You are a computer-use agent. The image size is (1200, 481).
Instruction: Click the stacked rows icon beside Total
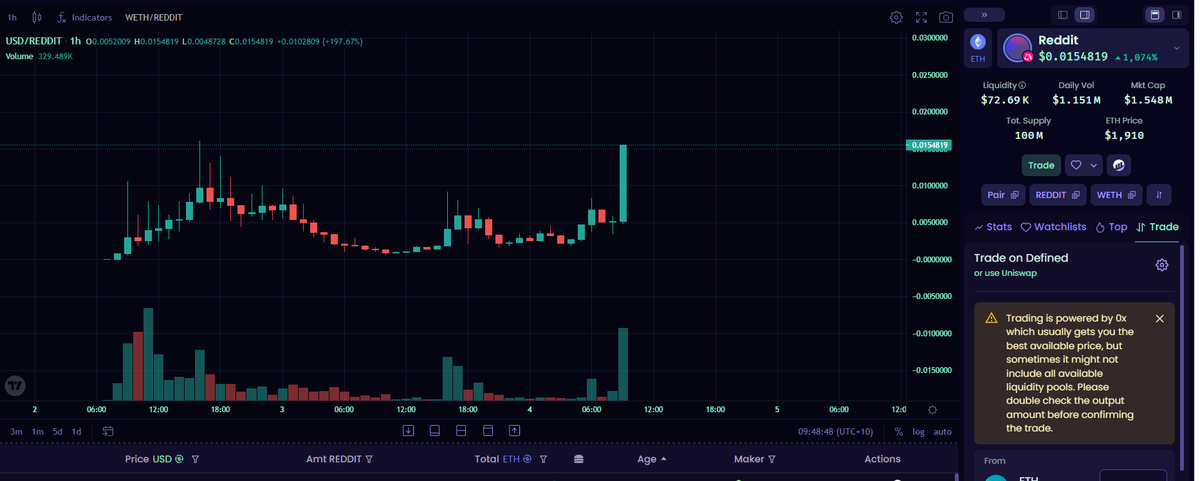point(578,459)
